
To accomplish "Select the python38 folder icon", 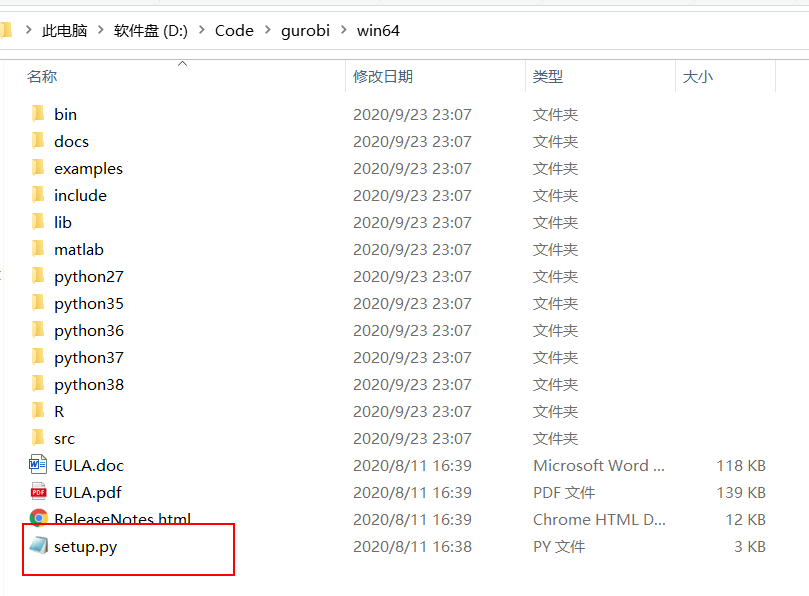I will tap(38, 383).
